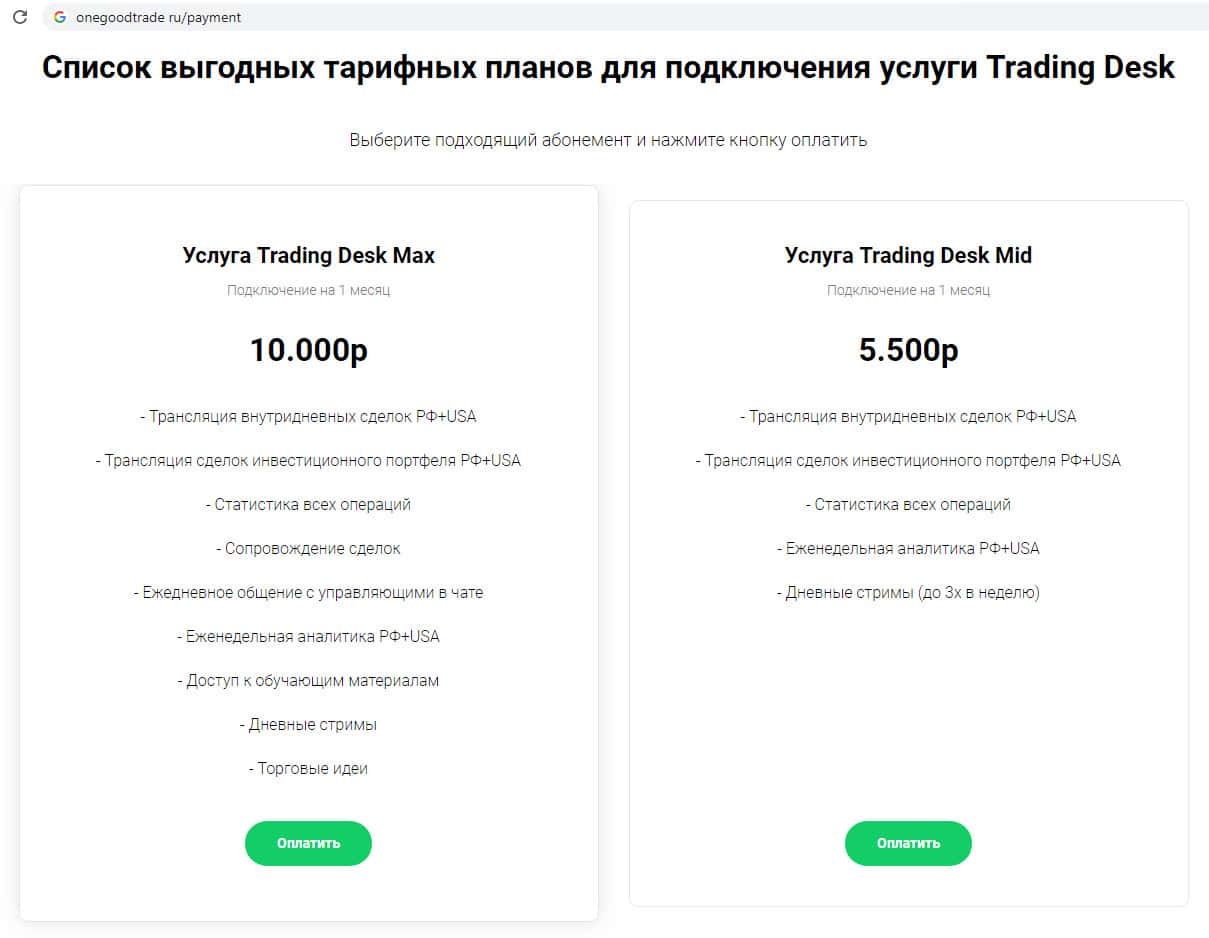Click the Google site icon in address bar

pyautogui.click(x=59, y=17)
